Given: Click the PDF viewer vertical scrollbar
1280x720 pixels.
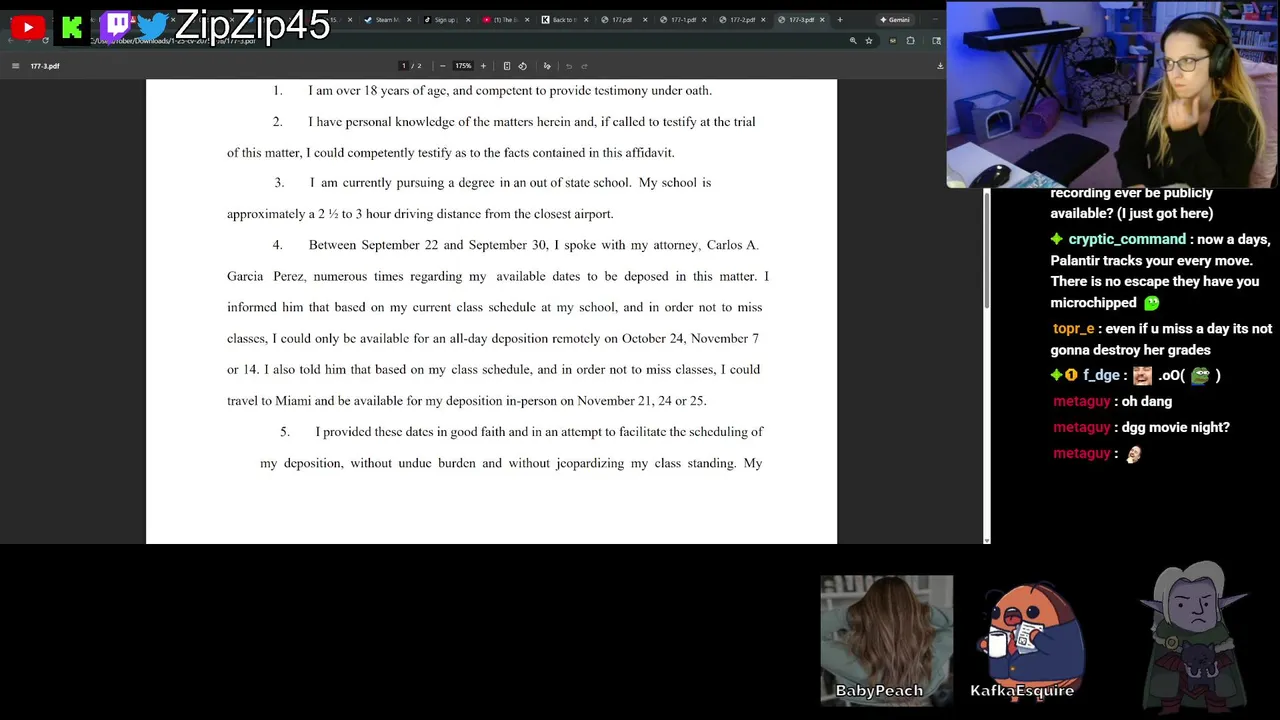Looking at the screenshot, I should [987, 250].
